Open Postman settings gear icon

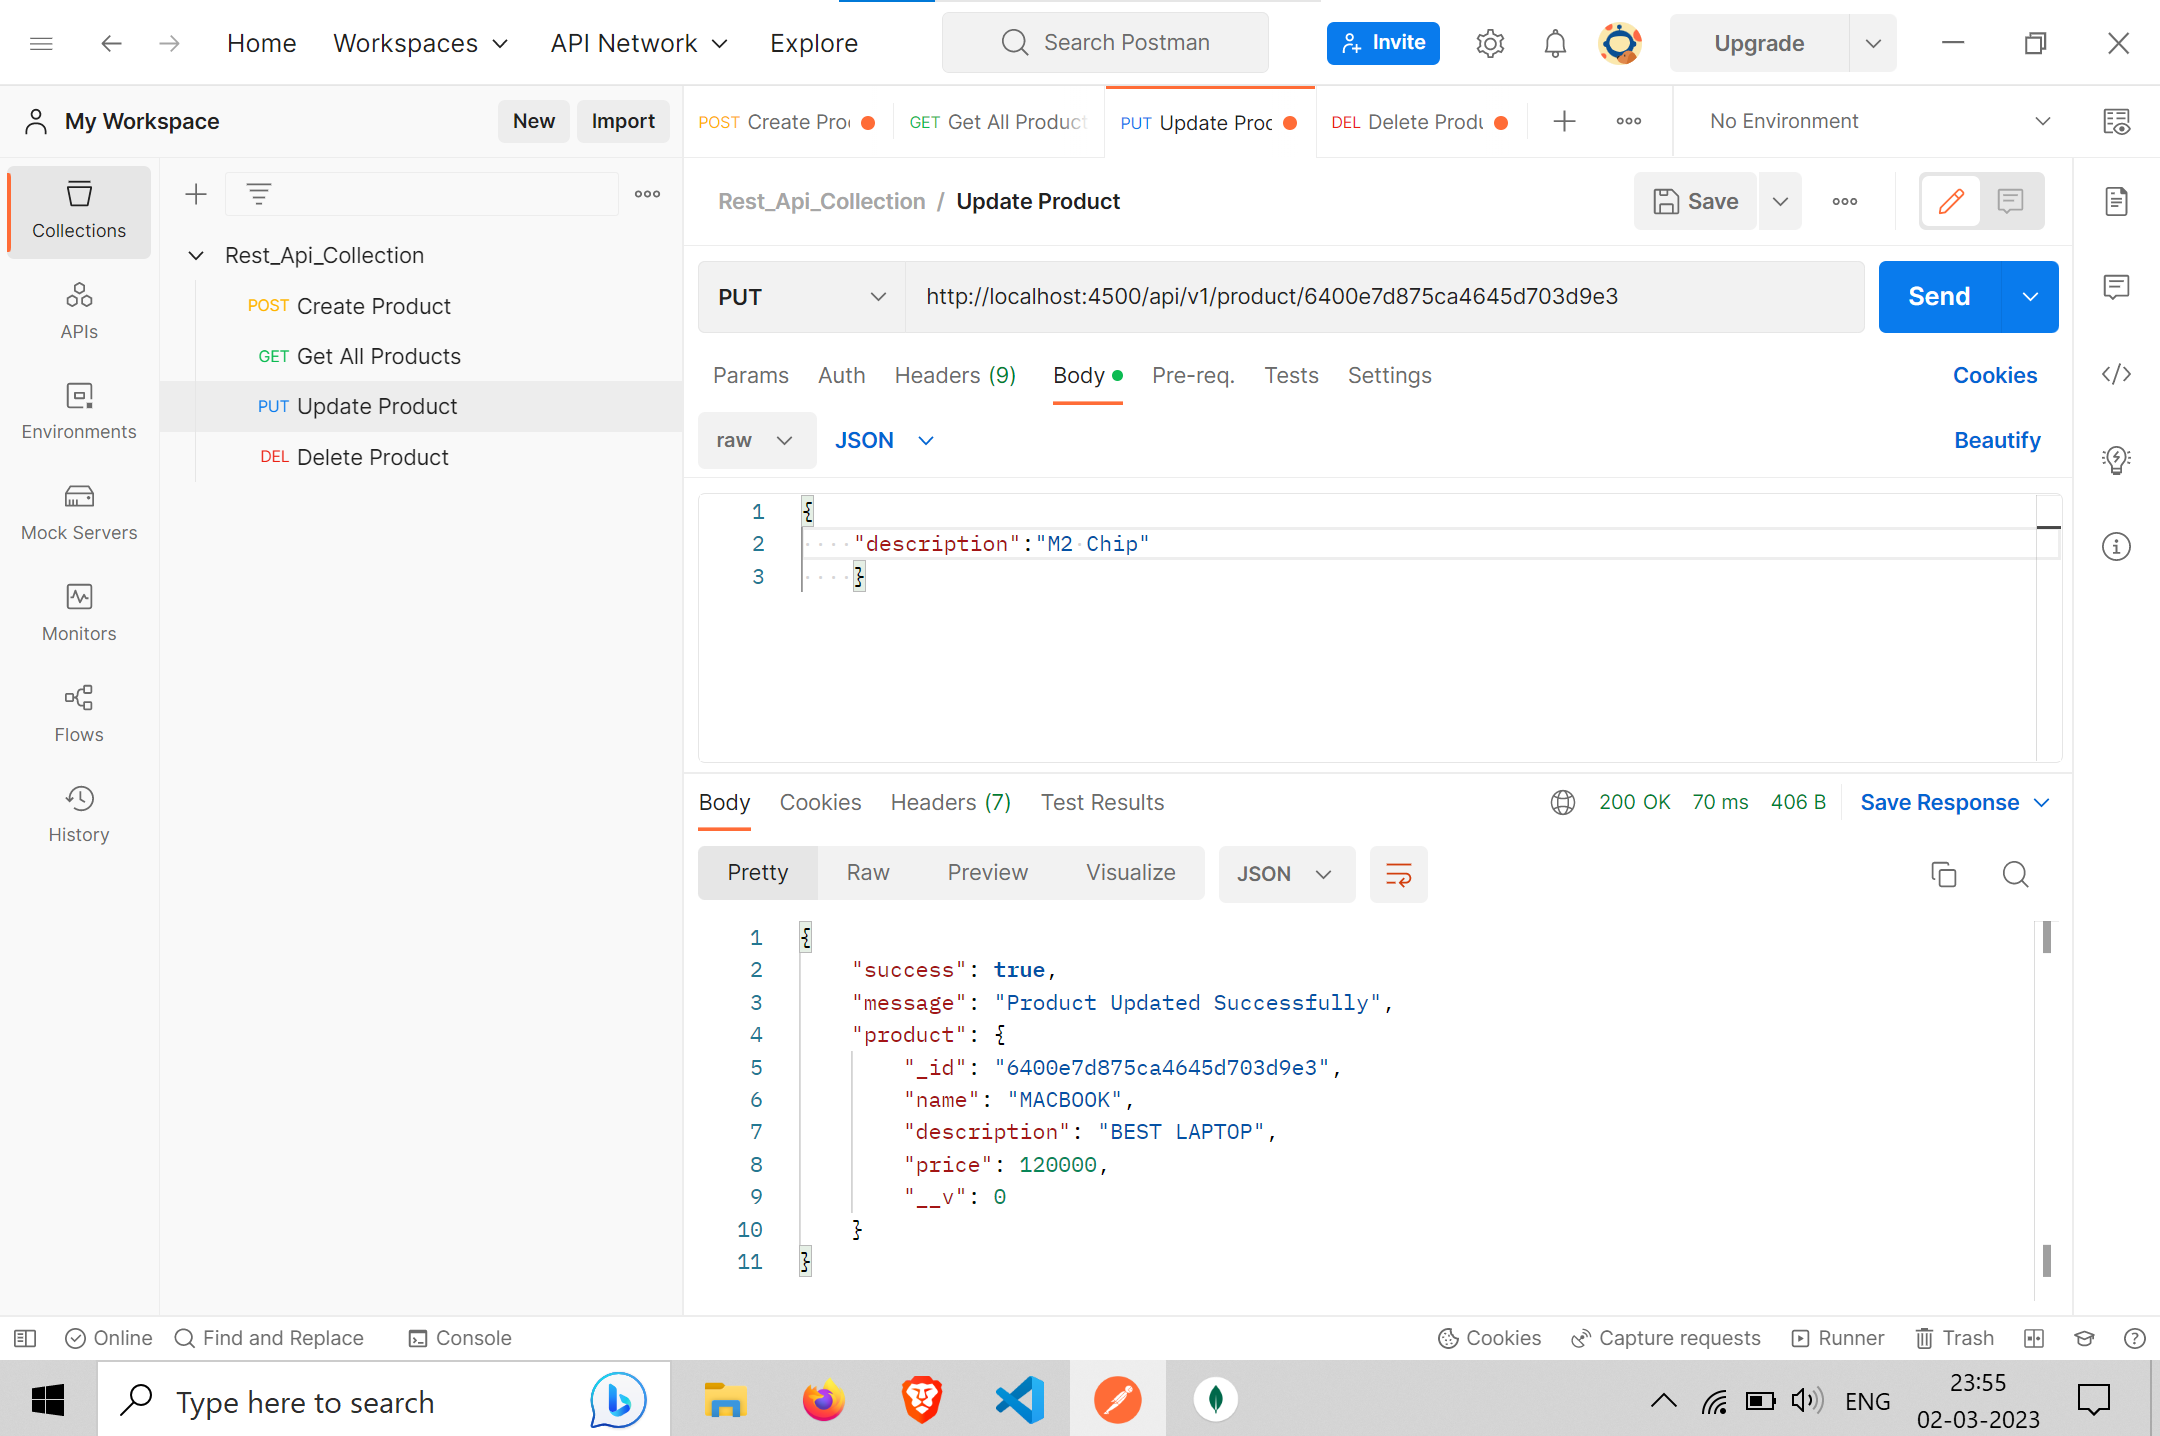click(x=1489, y=42)
